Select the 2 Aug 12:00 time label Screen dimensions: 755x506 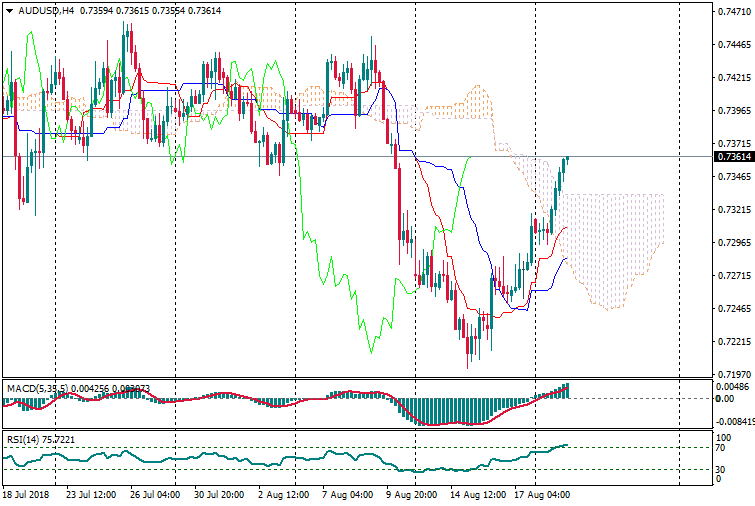(282, 494)
